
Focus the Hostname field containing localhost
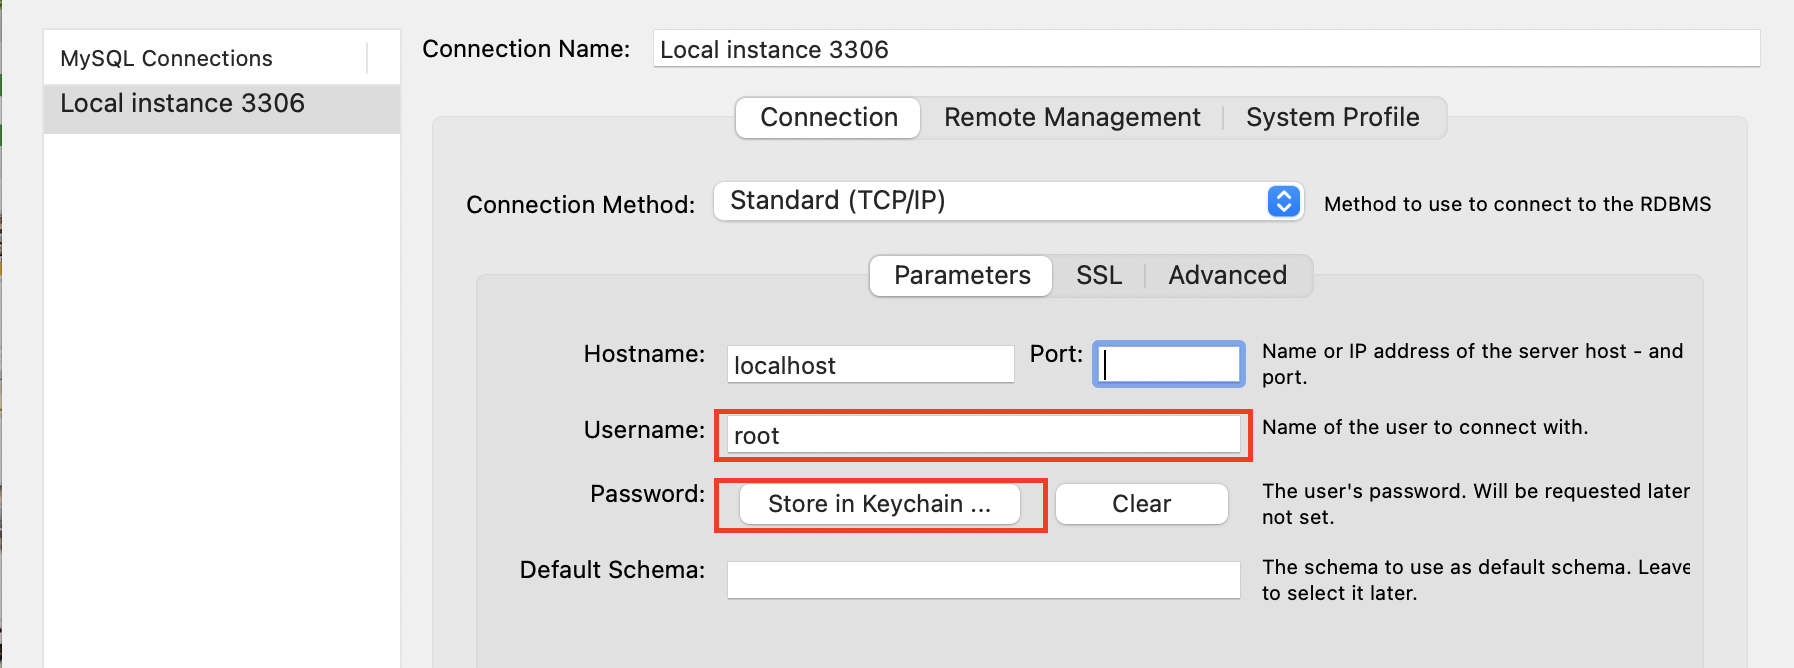tap(870, 365)
